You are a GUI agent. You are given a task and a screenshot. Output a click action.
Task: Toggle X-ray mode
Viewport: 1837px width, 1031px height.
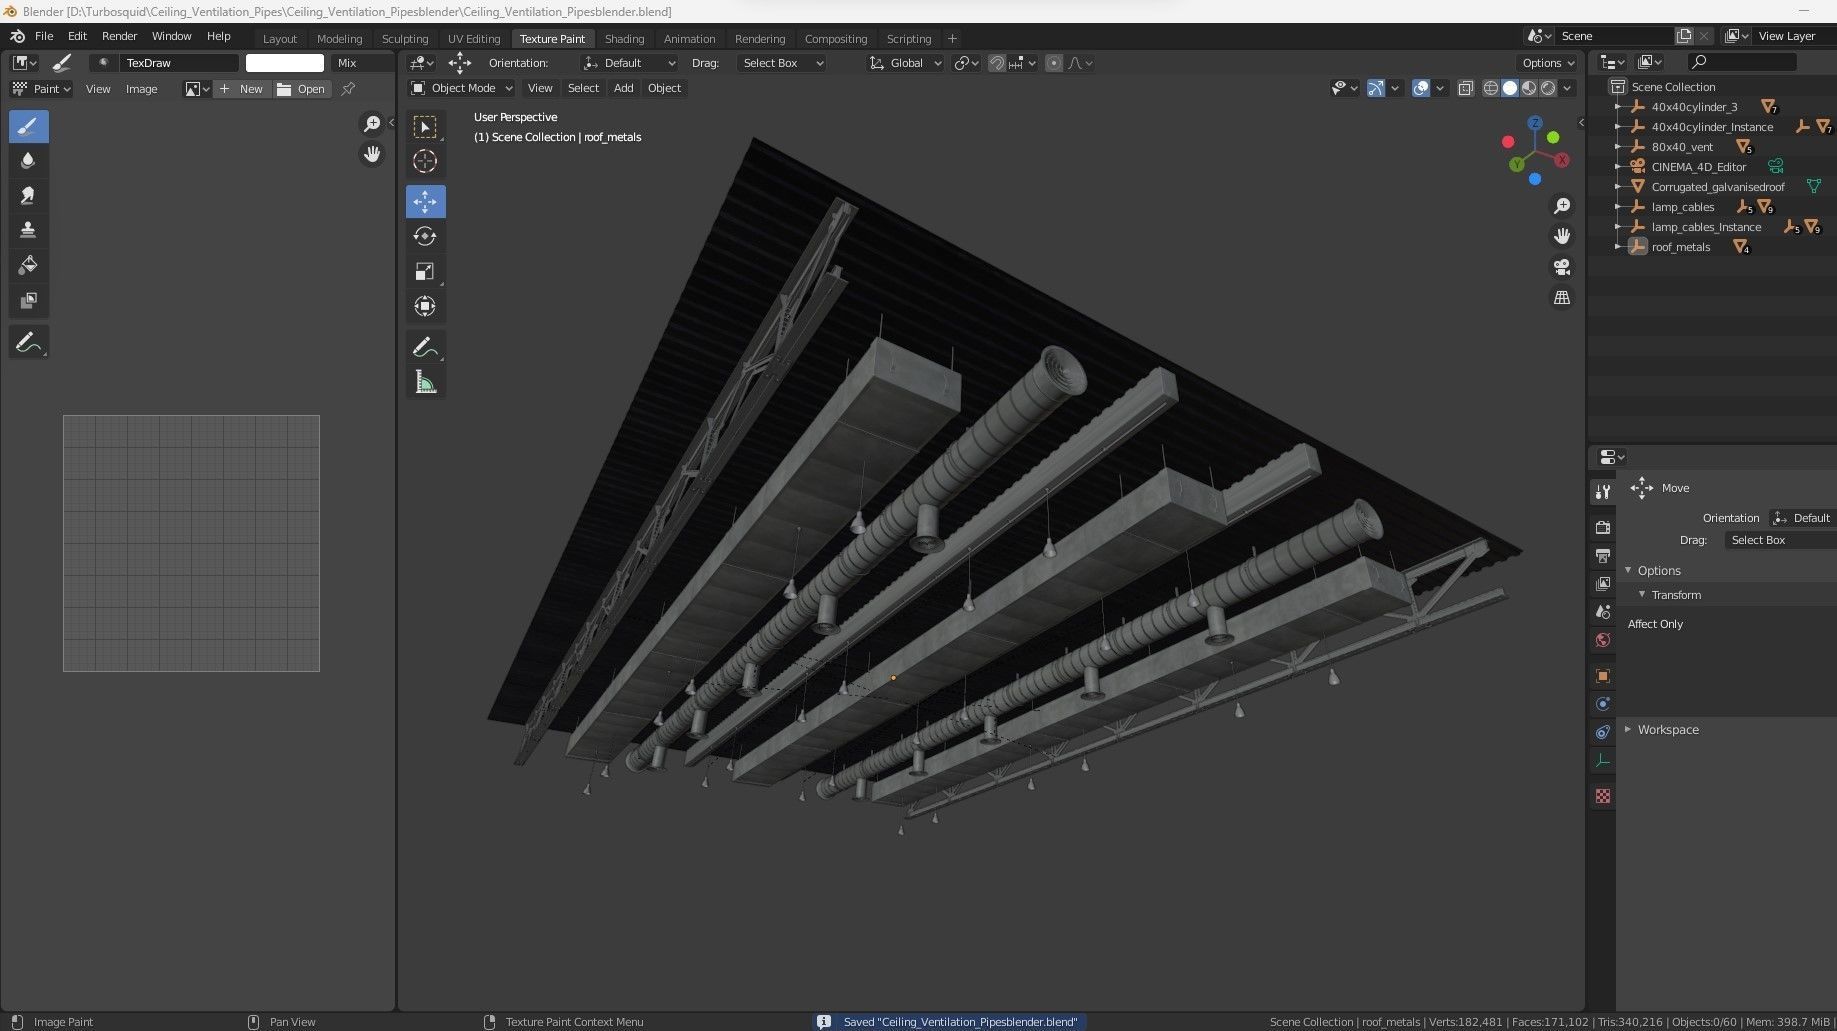pyautogui.click(x=1465, y=88)
